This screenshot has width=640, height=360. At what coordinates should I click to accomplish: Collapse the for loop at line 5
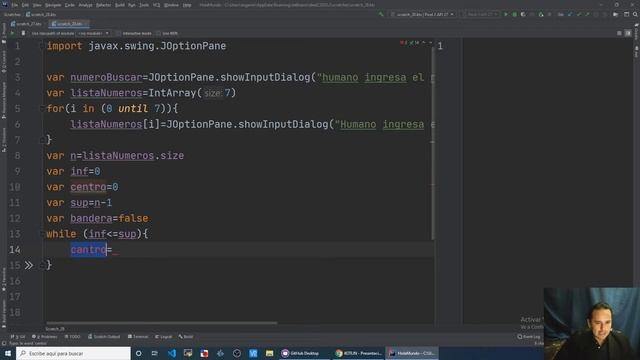coord(42,109)
